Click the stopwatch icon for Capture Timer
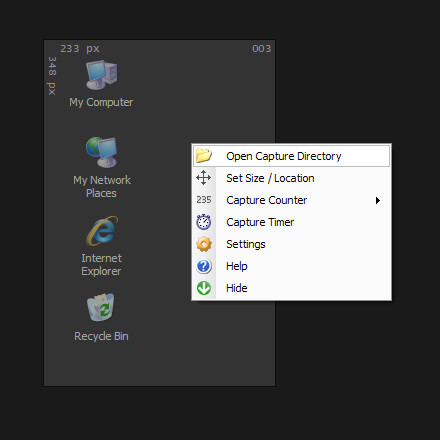This screenshot has width=440, height=440. click(204, 222)
